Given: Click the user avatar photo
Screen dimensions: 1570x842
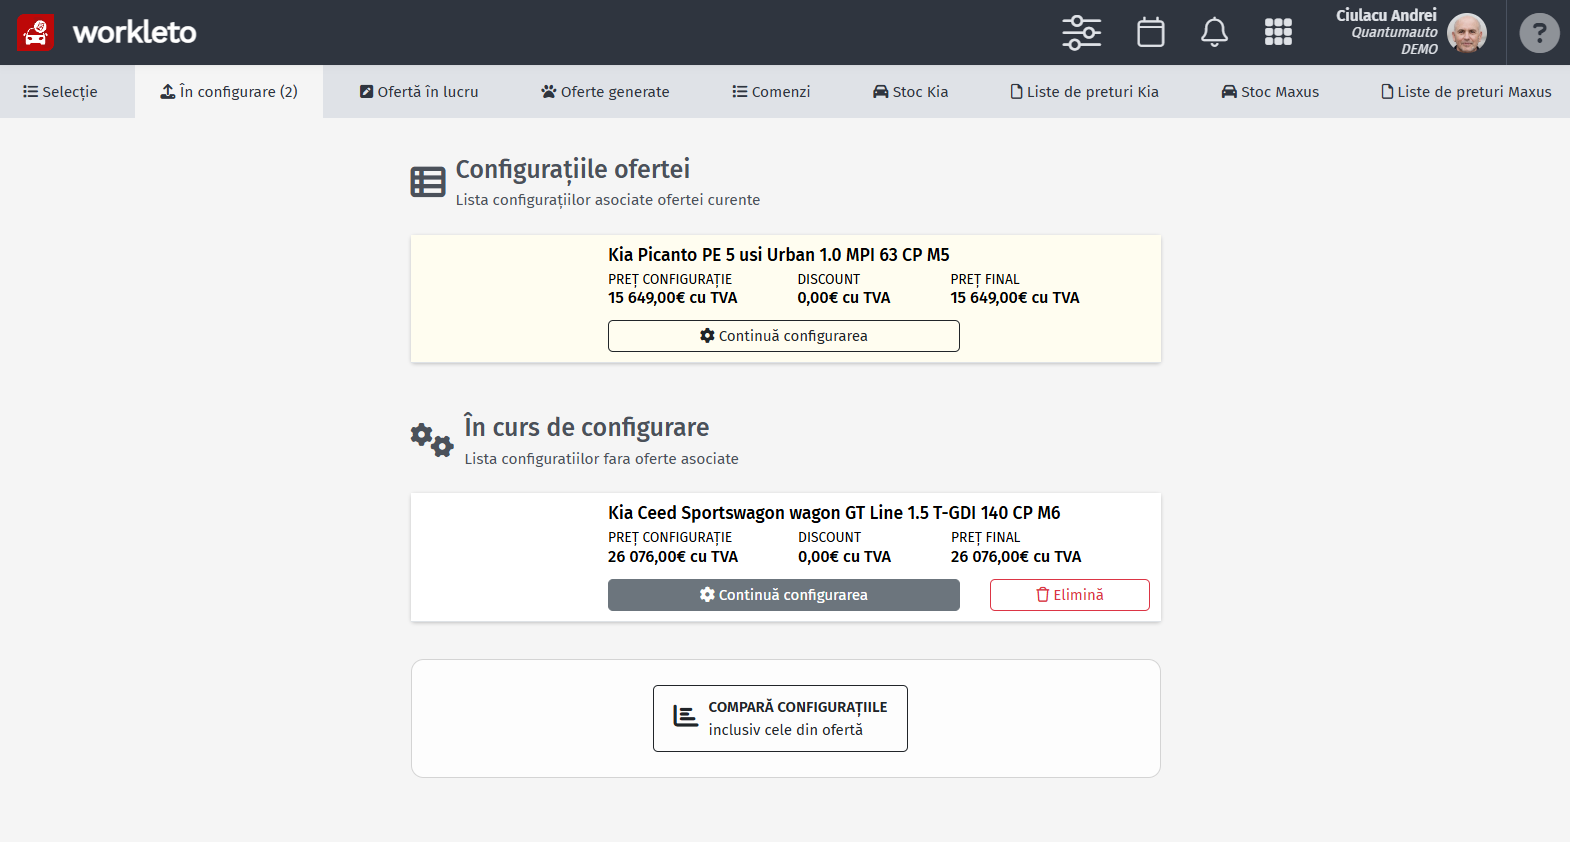Looking at the screenshot, I should pyautogui.click(x=1467, y=32).
